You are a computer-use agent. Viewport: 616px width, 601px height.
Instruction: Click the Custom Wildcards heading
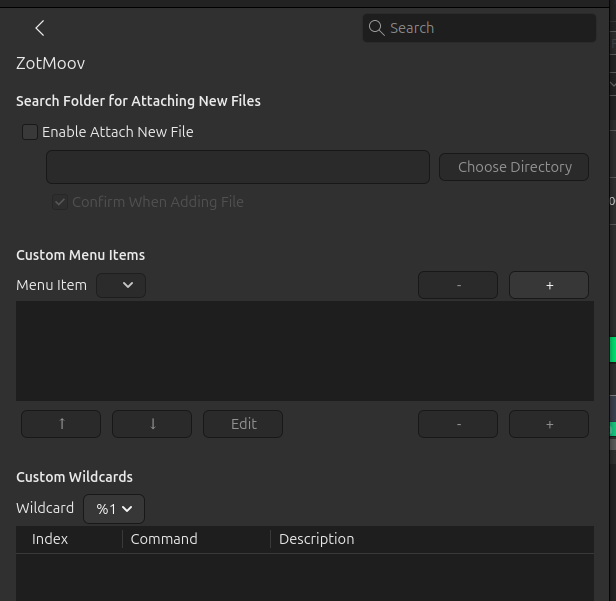point(74,477)
